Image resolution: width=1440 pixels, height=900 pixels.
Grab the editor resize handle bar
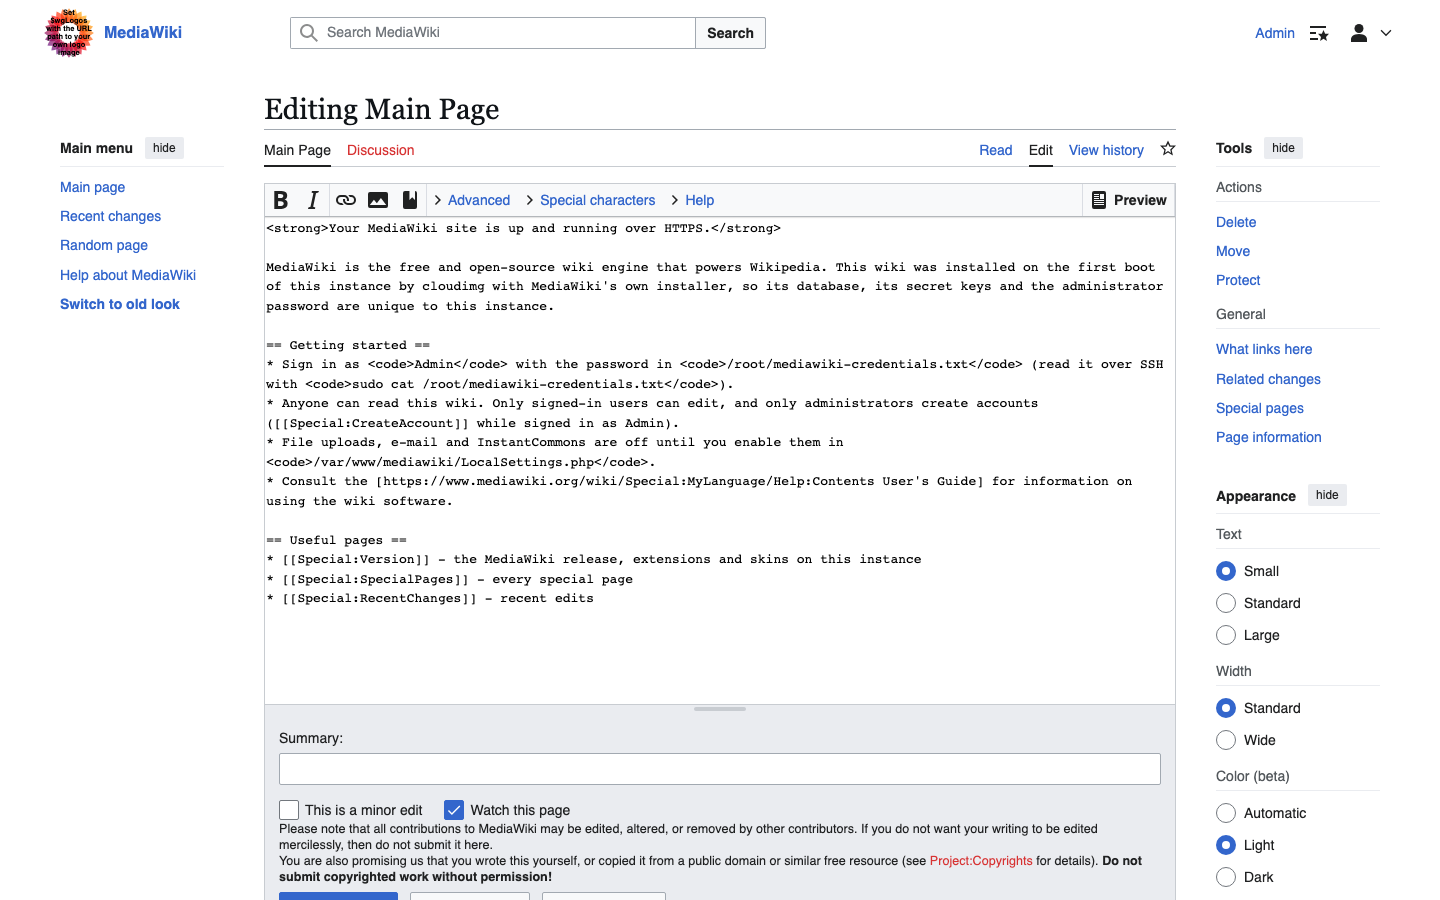point(720,709)
